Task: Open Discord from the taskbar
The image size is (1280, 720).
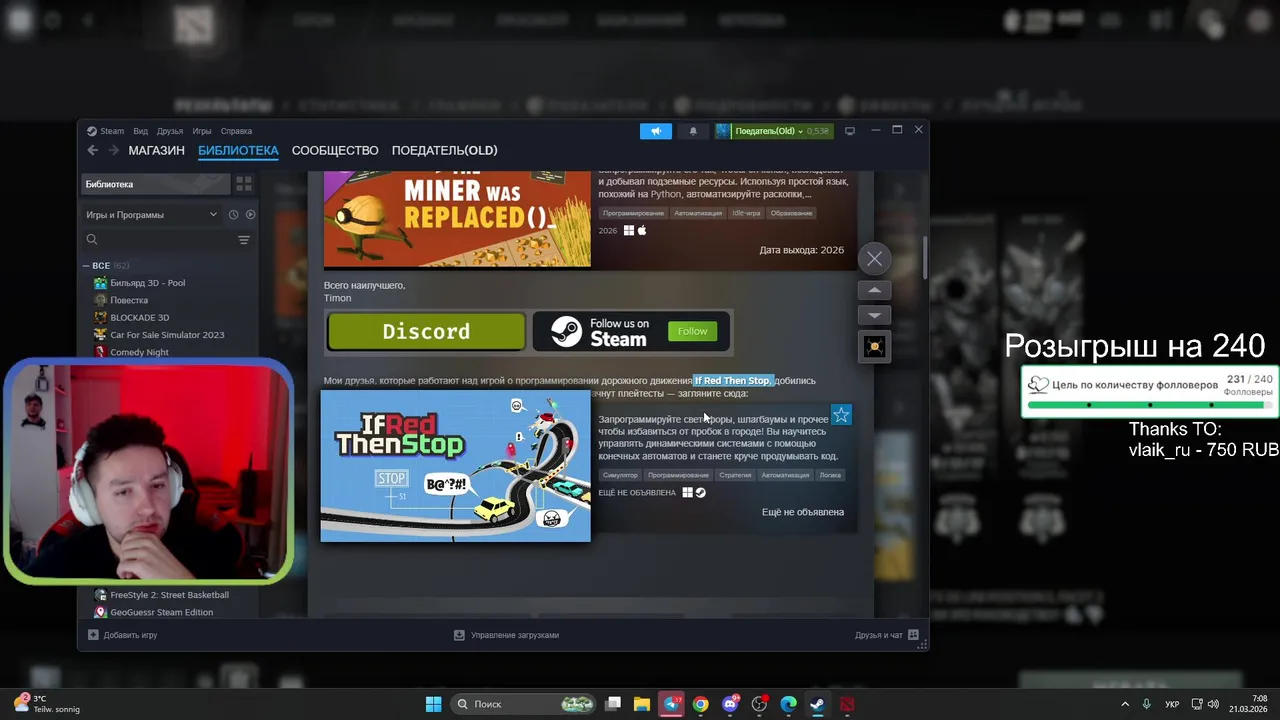Action: point(730,704)
